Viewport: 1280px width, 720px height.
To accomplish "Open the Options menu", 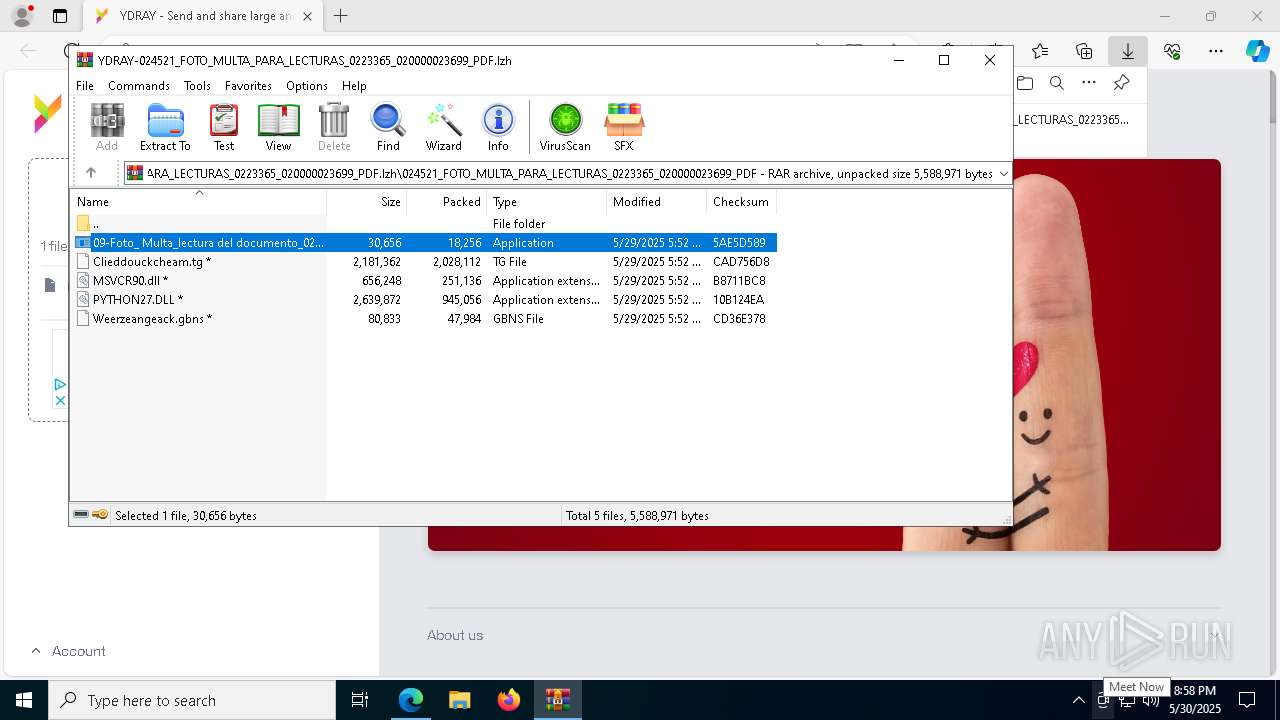I will click(307, 86).
